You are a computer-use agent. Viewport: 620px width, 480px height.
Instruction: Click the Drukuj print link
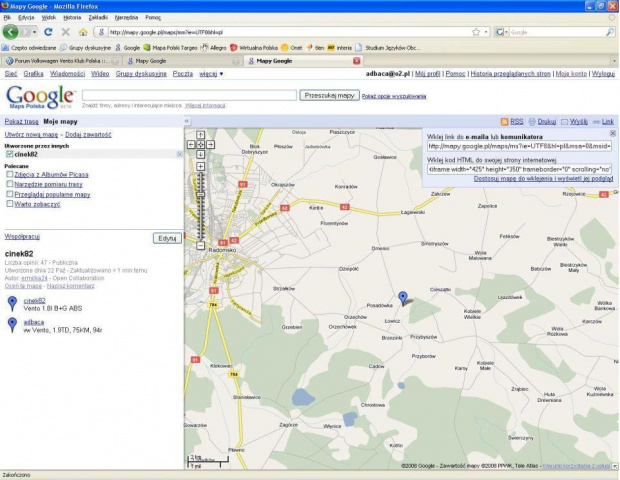click(547, 121)
